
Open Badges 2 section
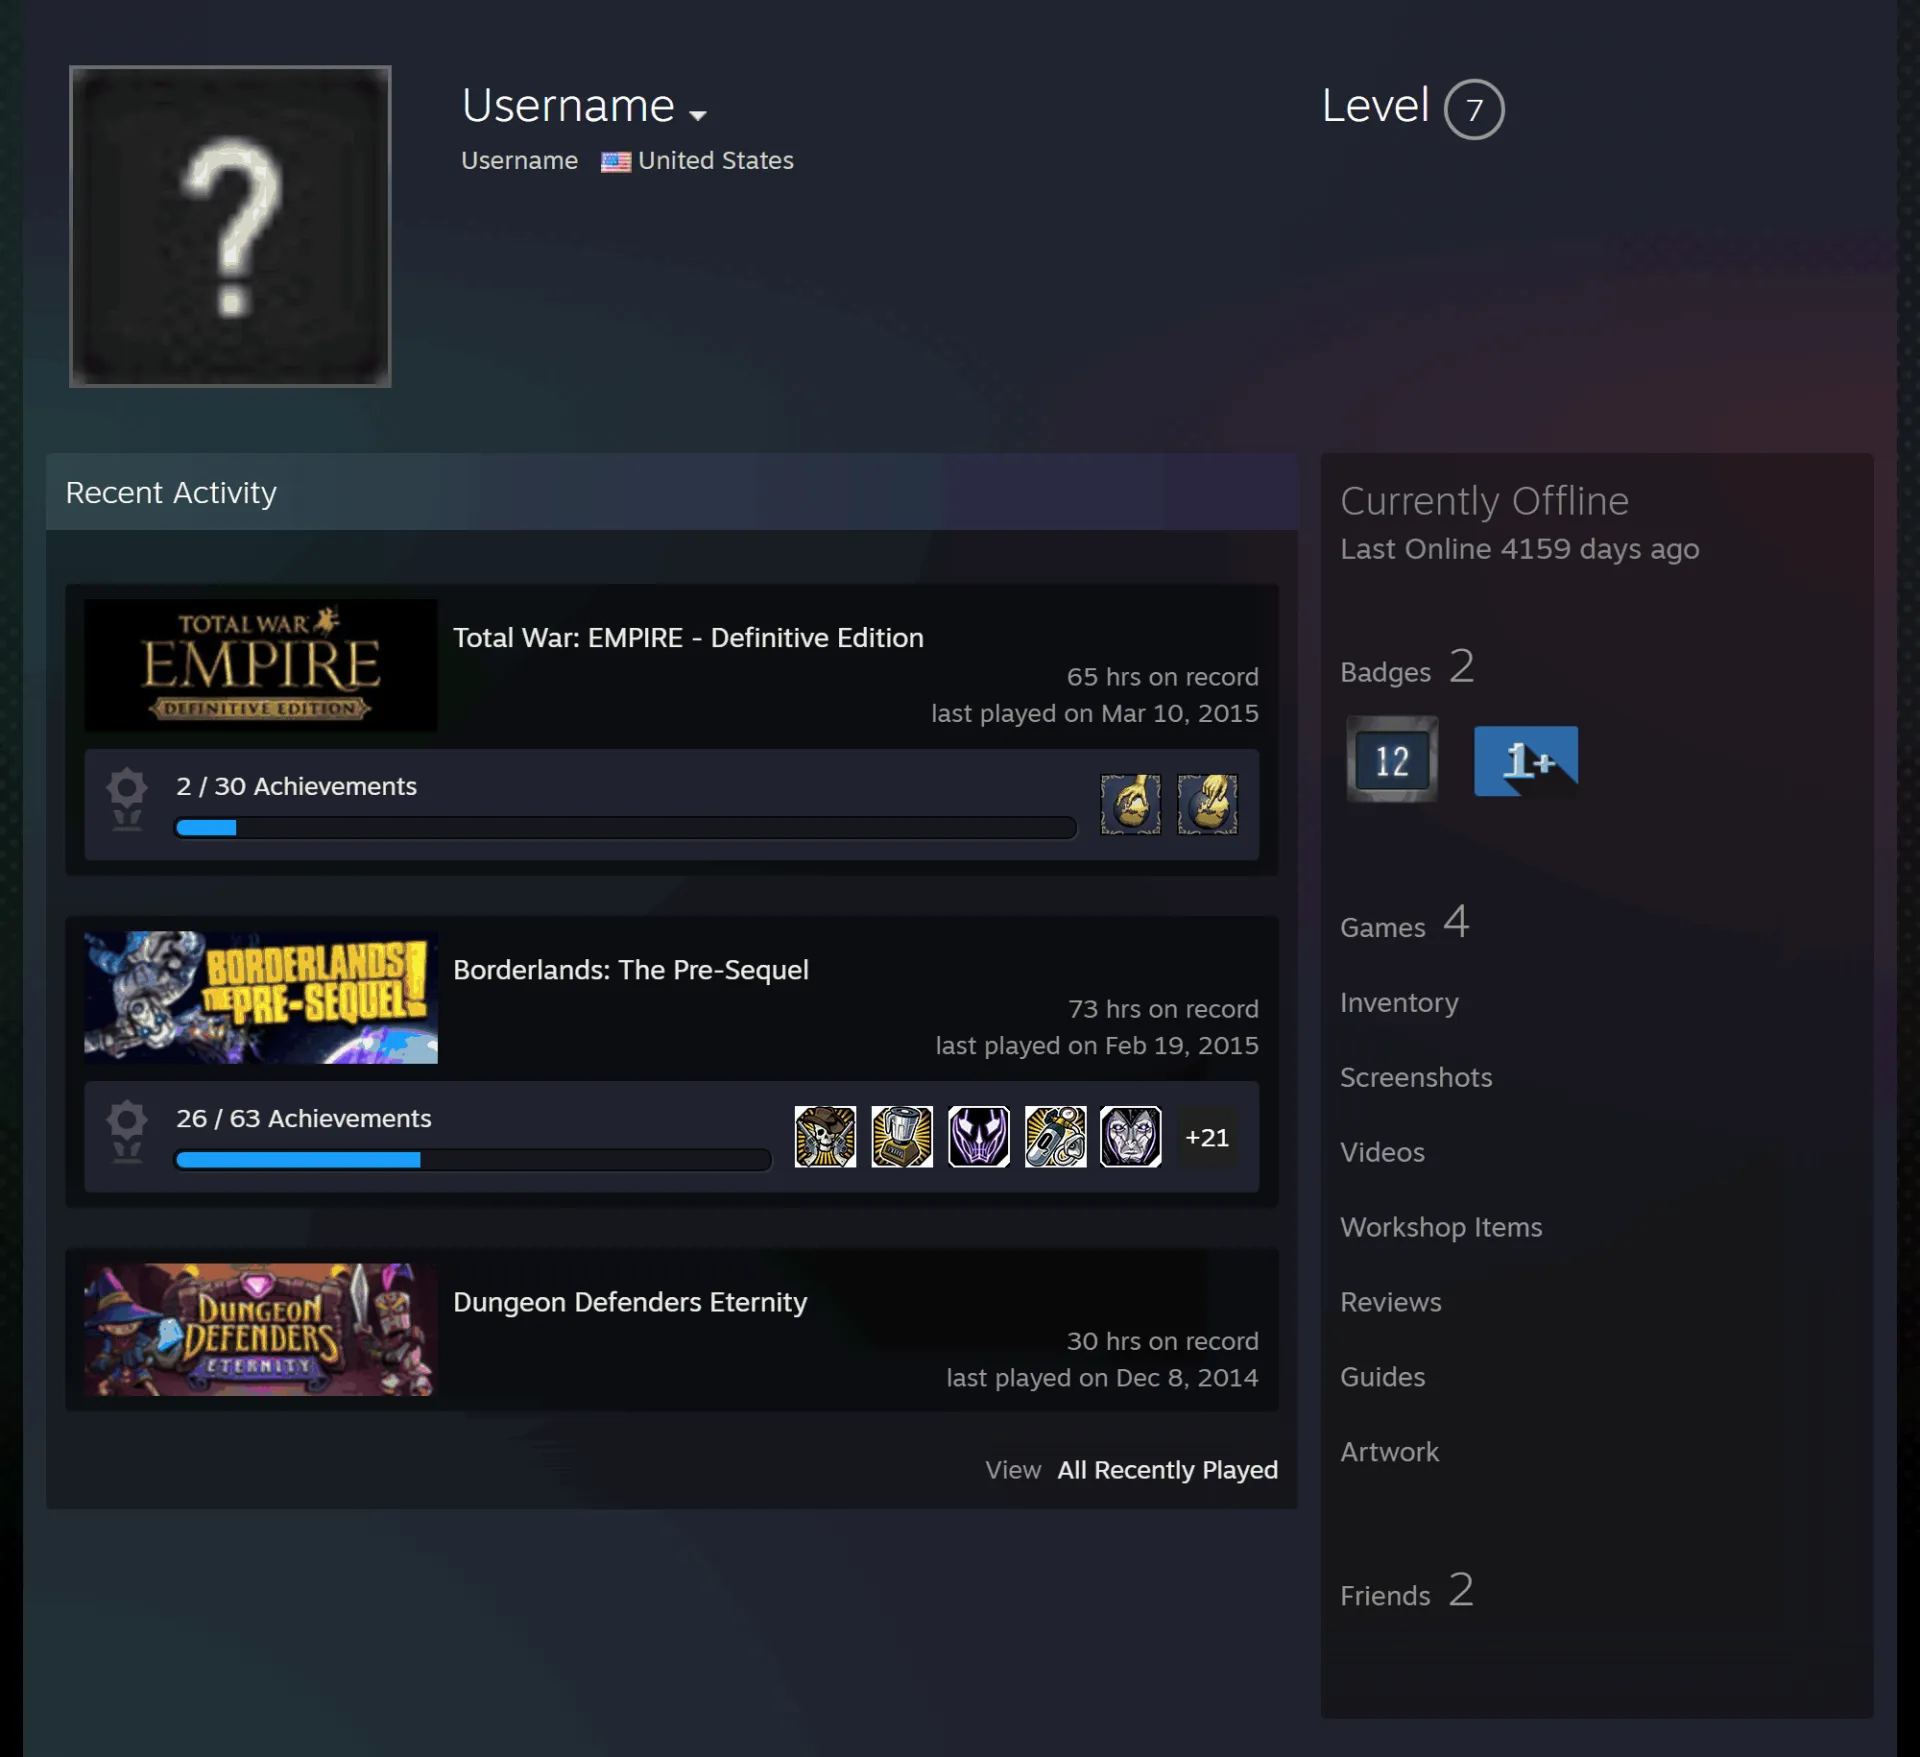[x=1407, y=667]
